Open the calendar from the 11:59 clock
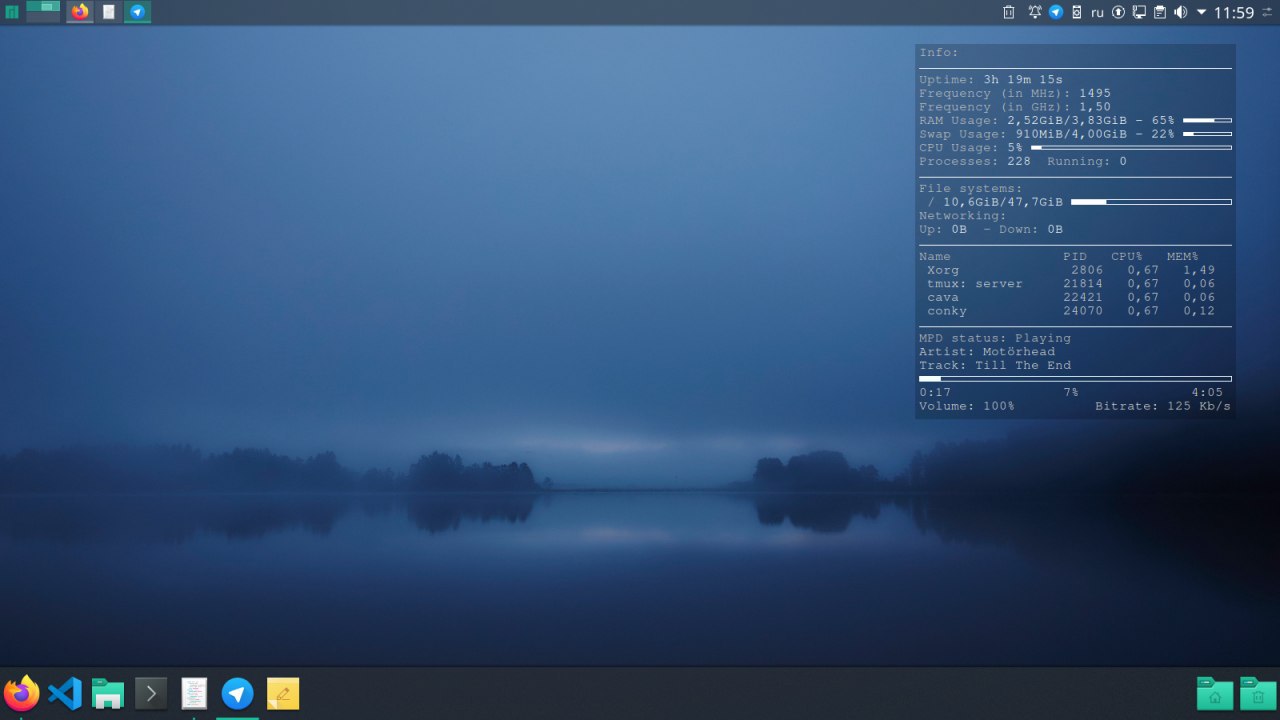The width and height of the screenshot is (1280, 720). 1233,13
